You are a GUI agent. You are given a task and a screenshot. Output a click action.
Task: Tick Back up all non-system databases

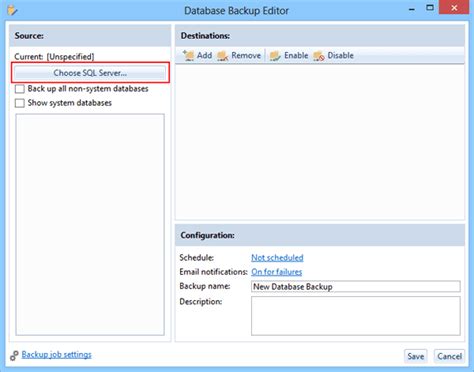pyautogui.click(x=20, y=89)
